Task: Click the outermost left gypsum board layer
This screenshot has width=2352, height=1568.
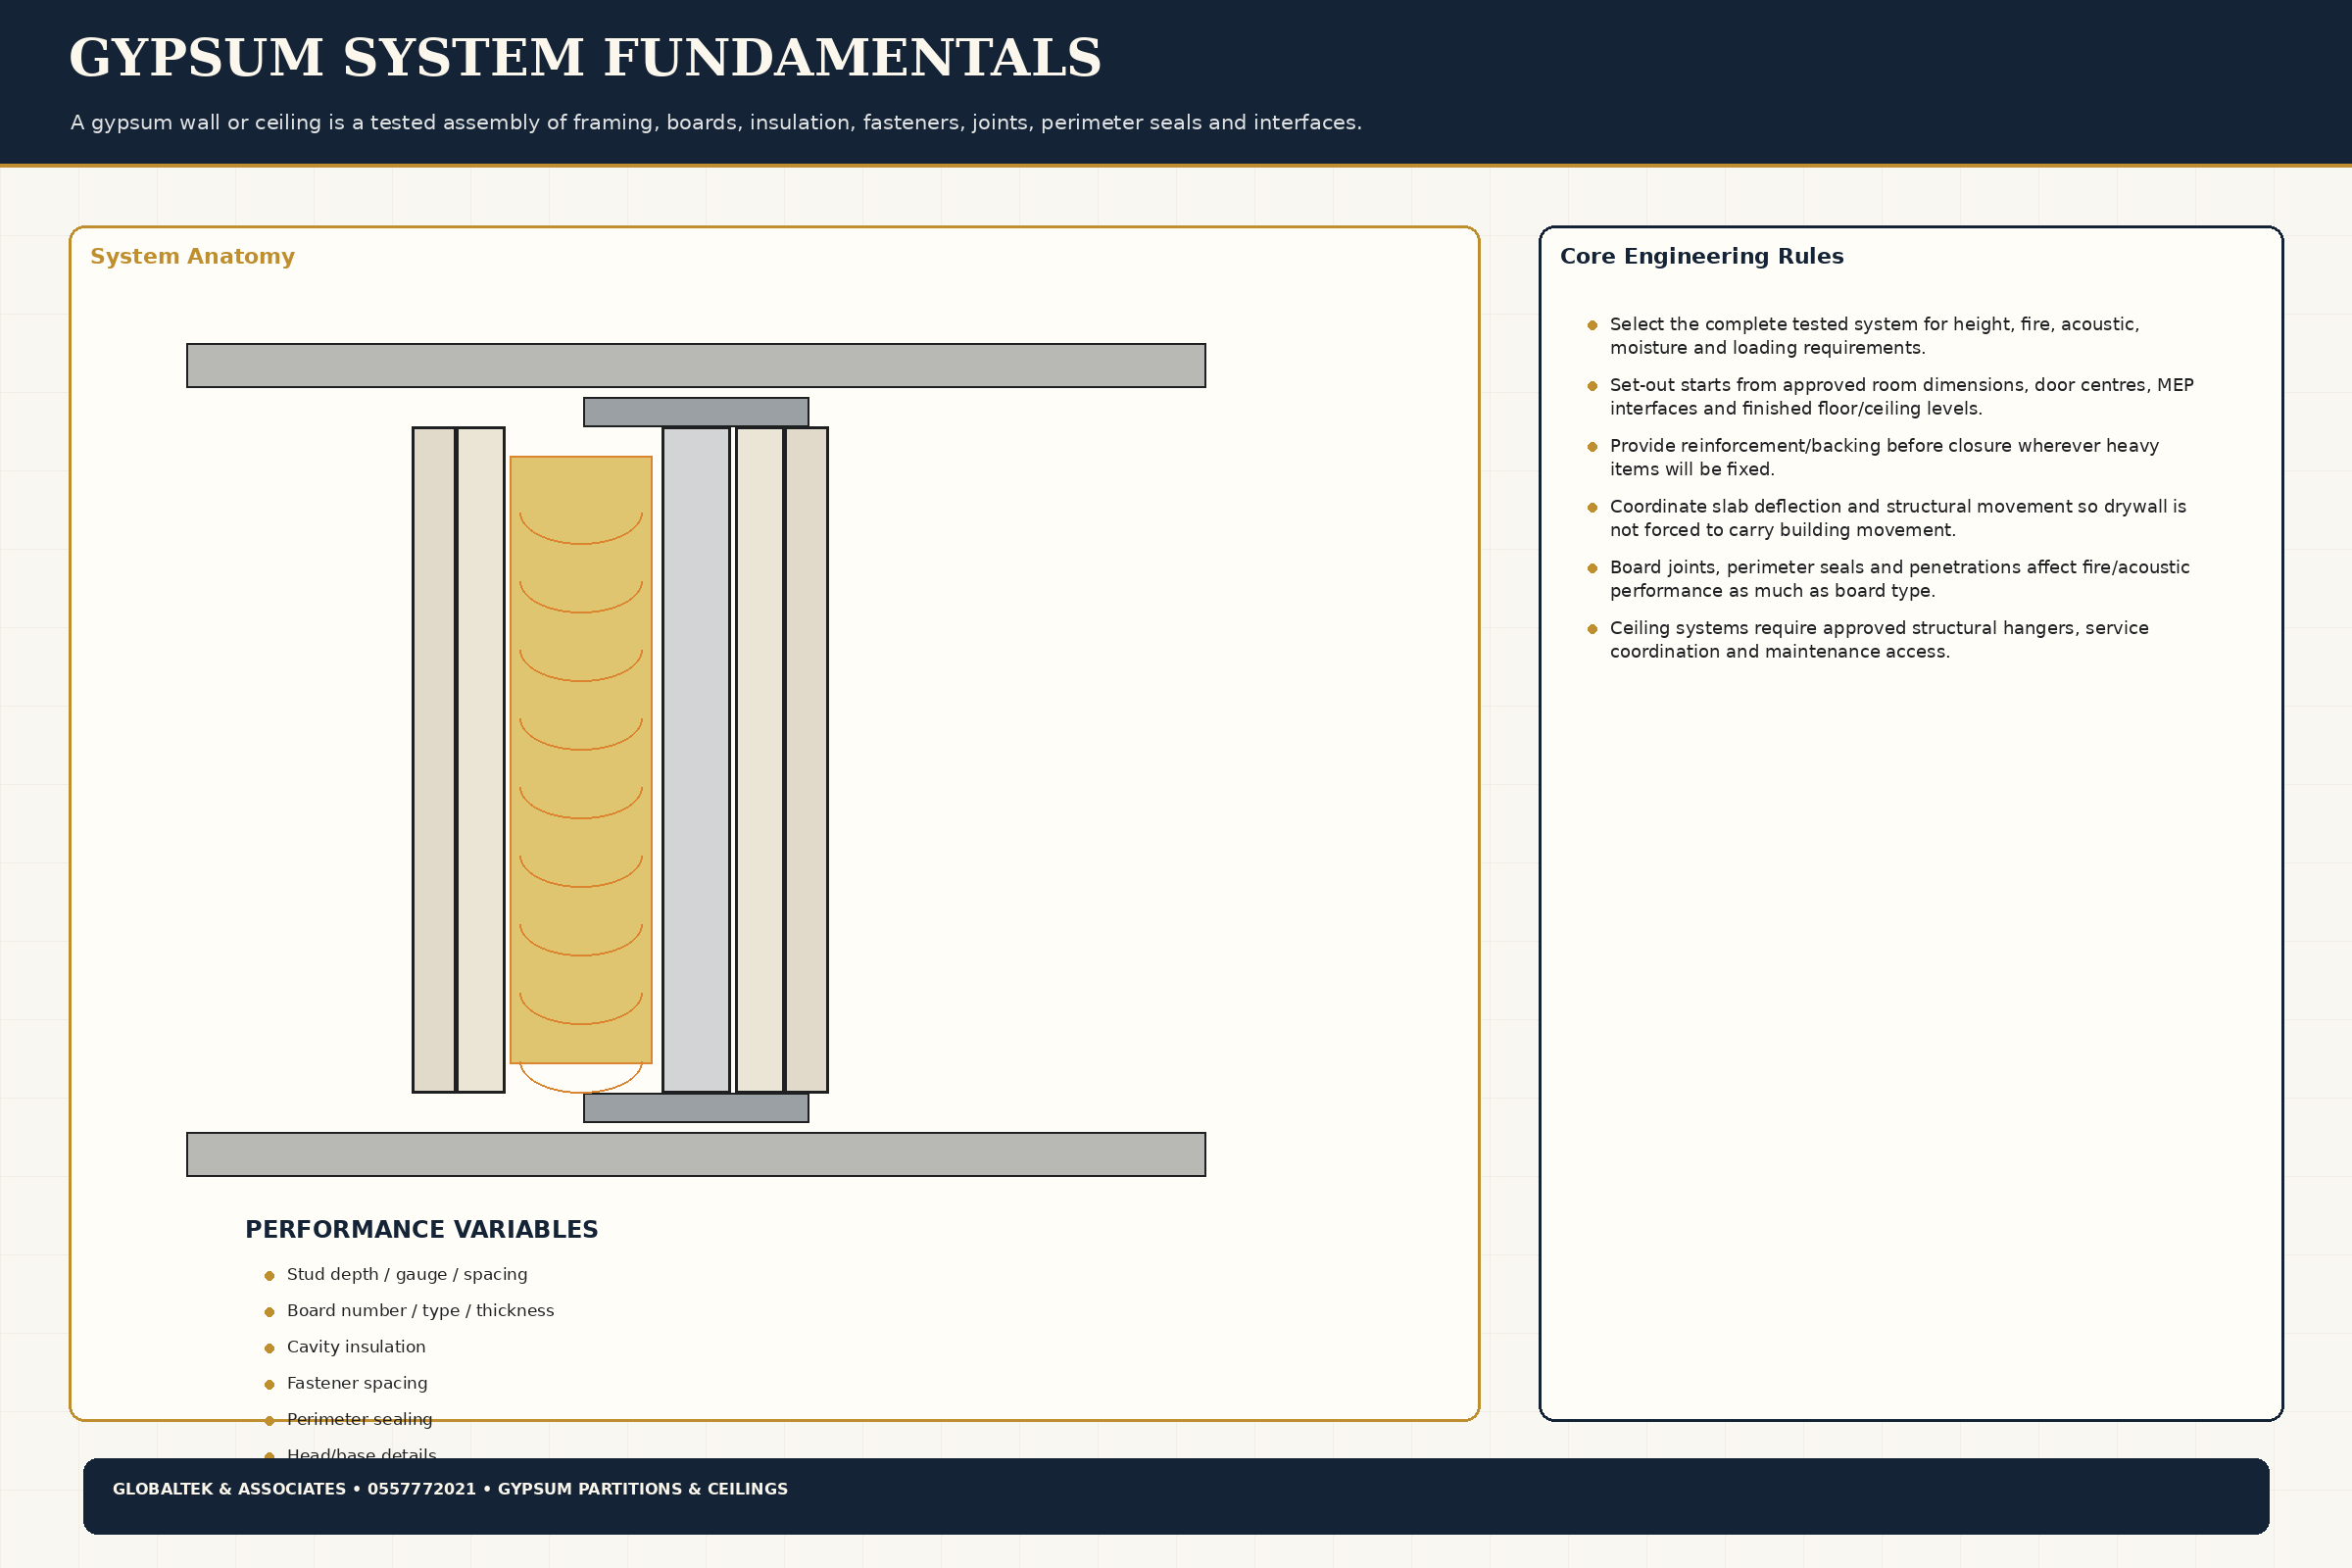Action: [434, 760]
